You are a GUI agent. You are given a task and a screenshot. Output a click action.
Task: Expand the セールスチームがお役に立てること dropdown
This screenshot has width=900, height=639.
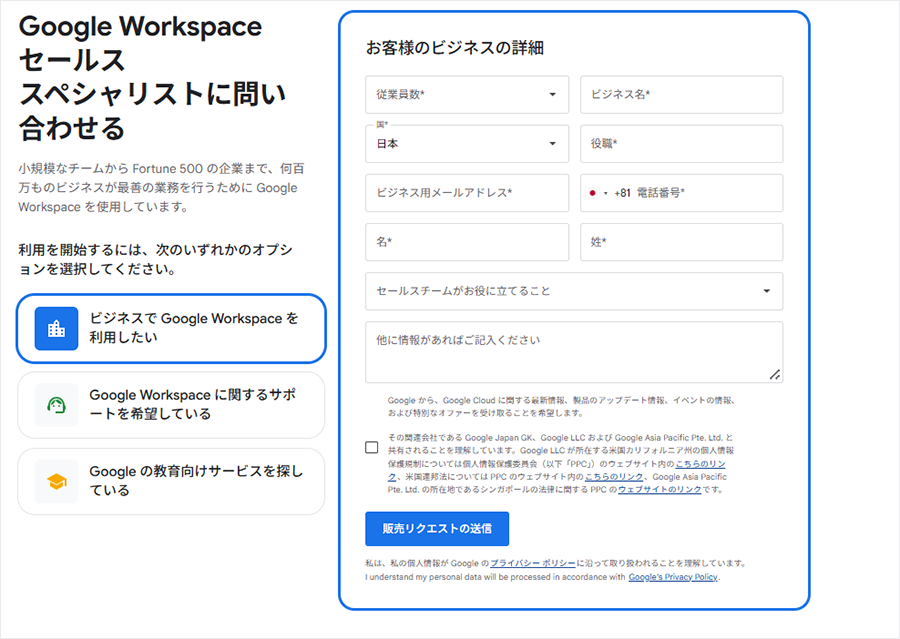(573, 291)
